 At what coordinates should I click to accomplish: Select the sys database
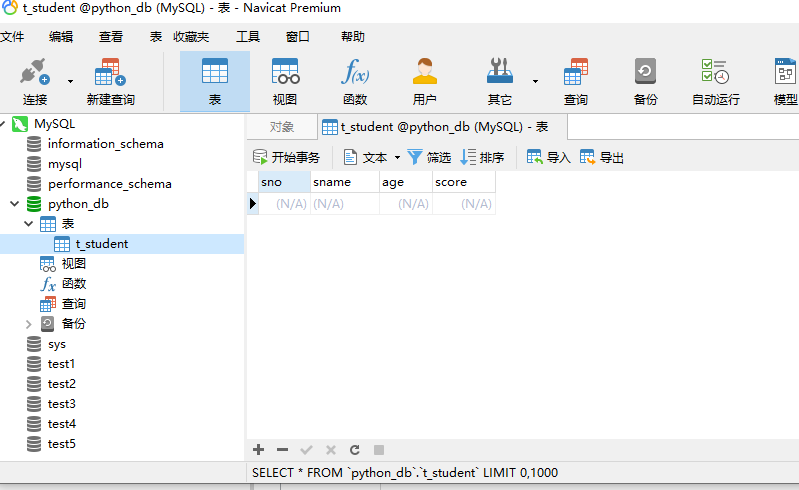point(57,344)
